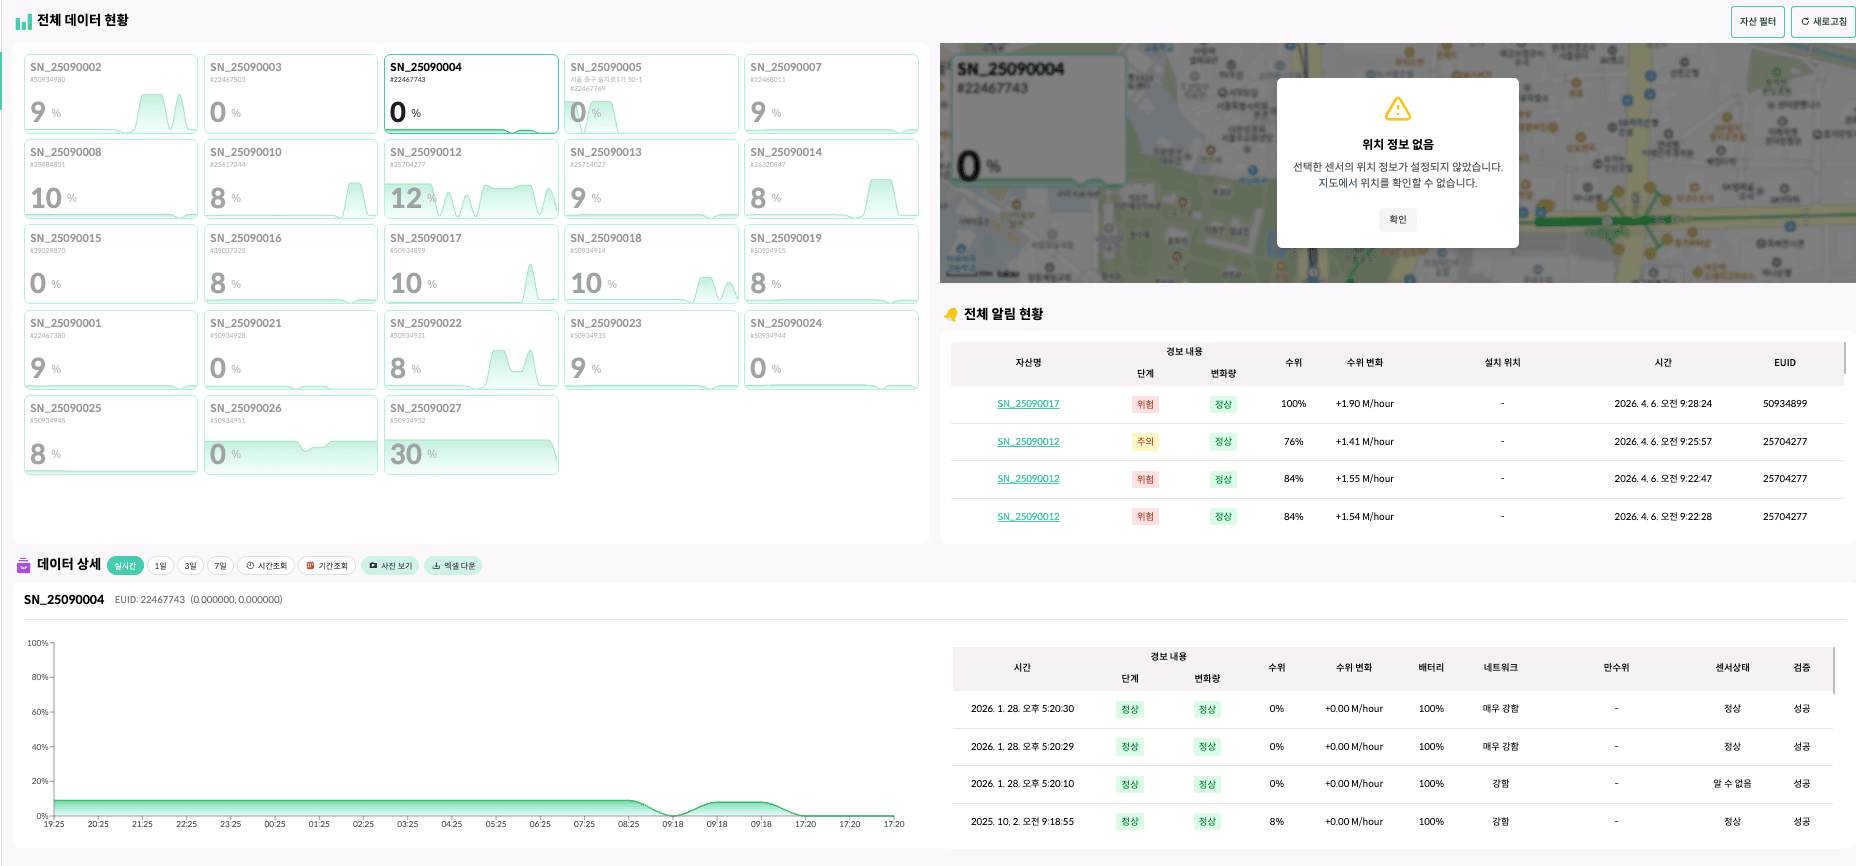Sort by the 시간 column in alarm table
The height and width of the screenshot is (866, 1856).
click(1663, 363)
